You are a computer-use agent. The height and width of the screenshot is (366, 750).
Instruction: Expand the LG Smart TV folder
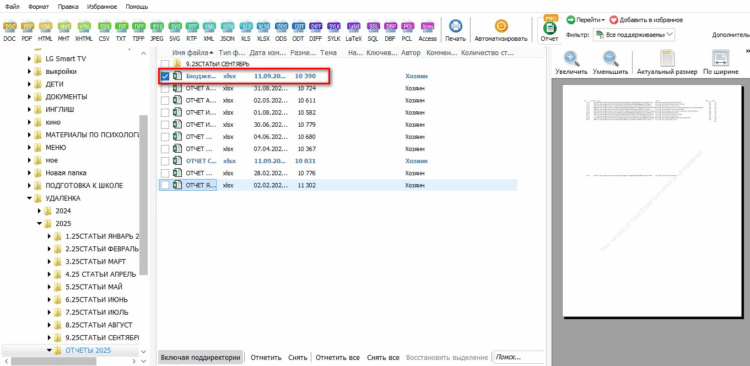click(29, 59)
